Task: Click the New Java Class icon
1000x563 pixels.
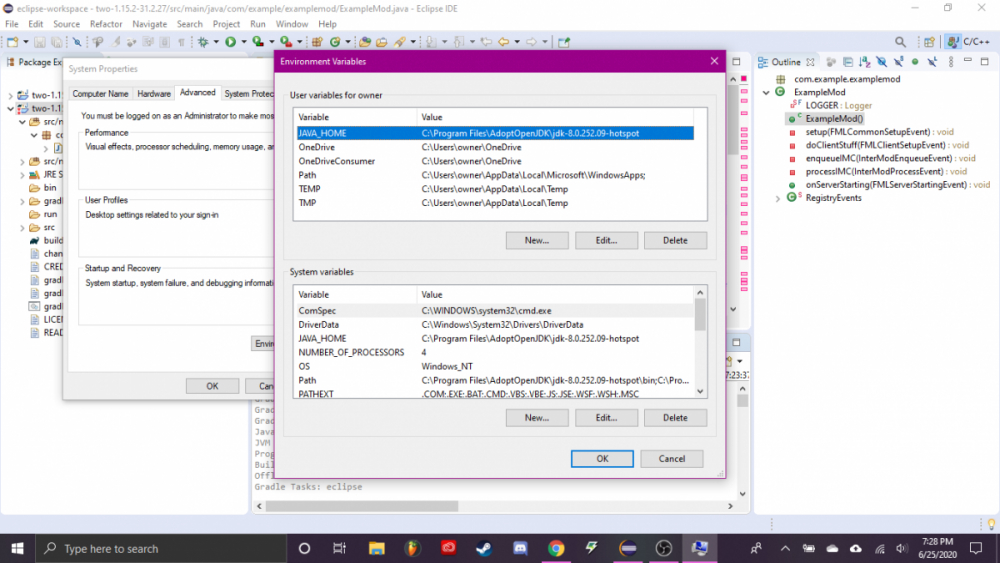Action: 335,42
